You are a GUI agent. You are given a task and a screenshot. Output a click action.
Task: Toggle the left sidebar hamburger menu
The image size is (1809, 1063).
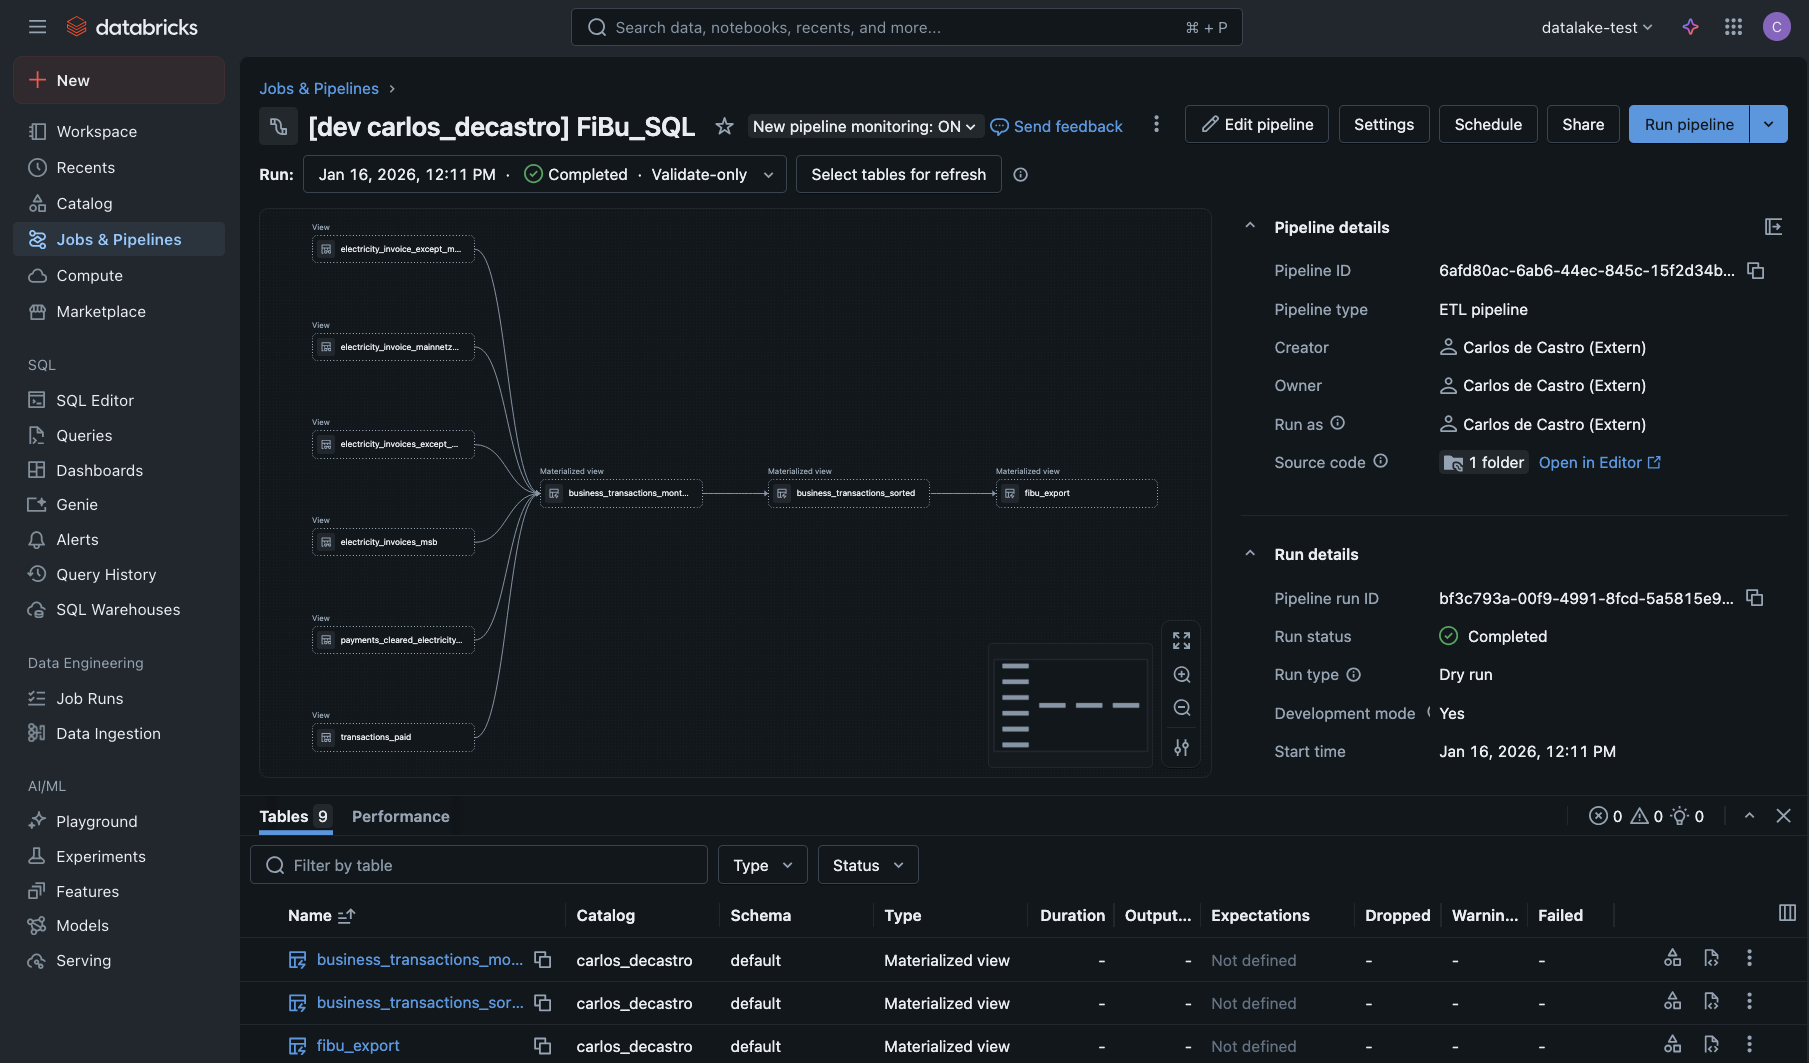(37, 27)
